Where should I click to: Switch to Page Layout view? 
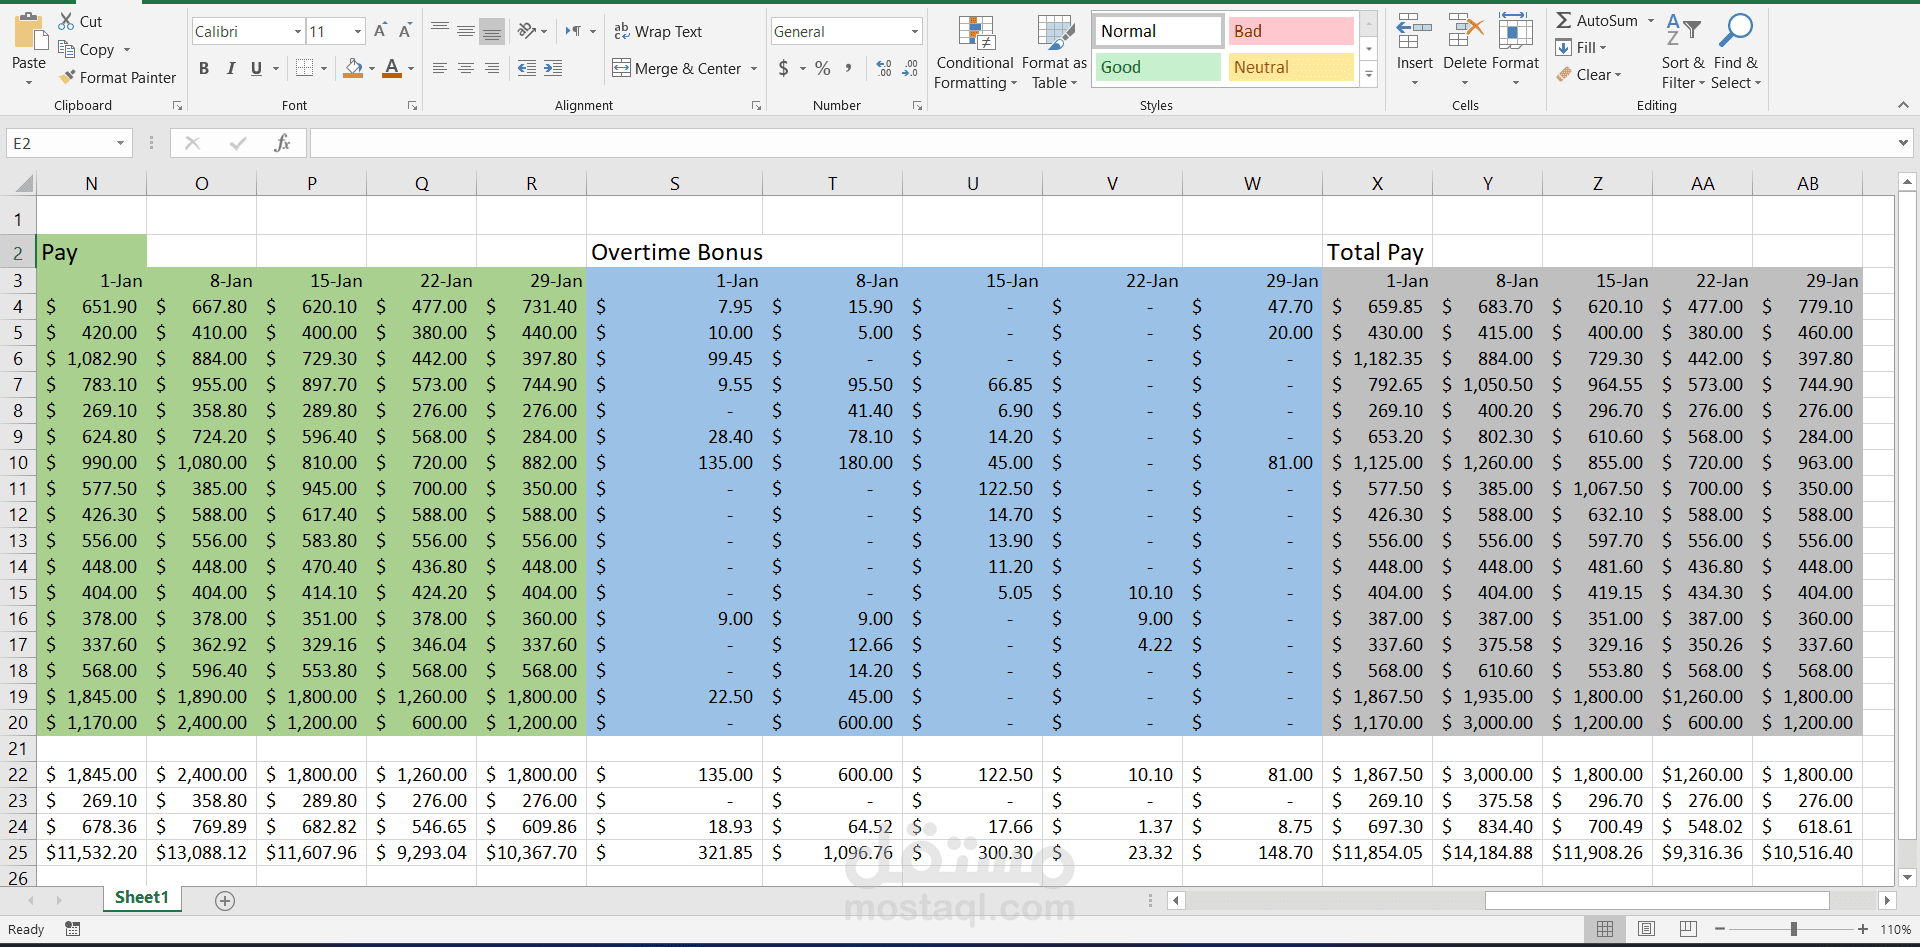1647,929
